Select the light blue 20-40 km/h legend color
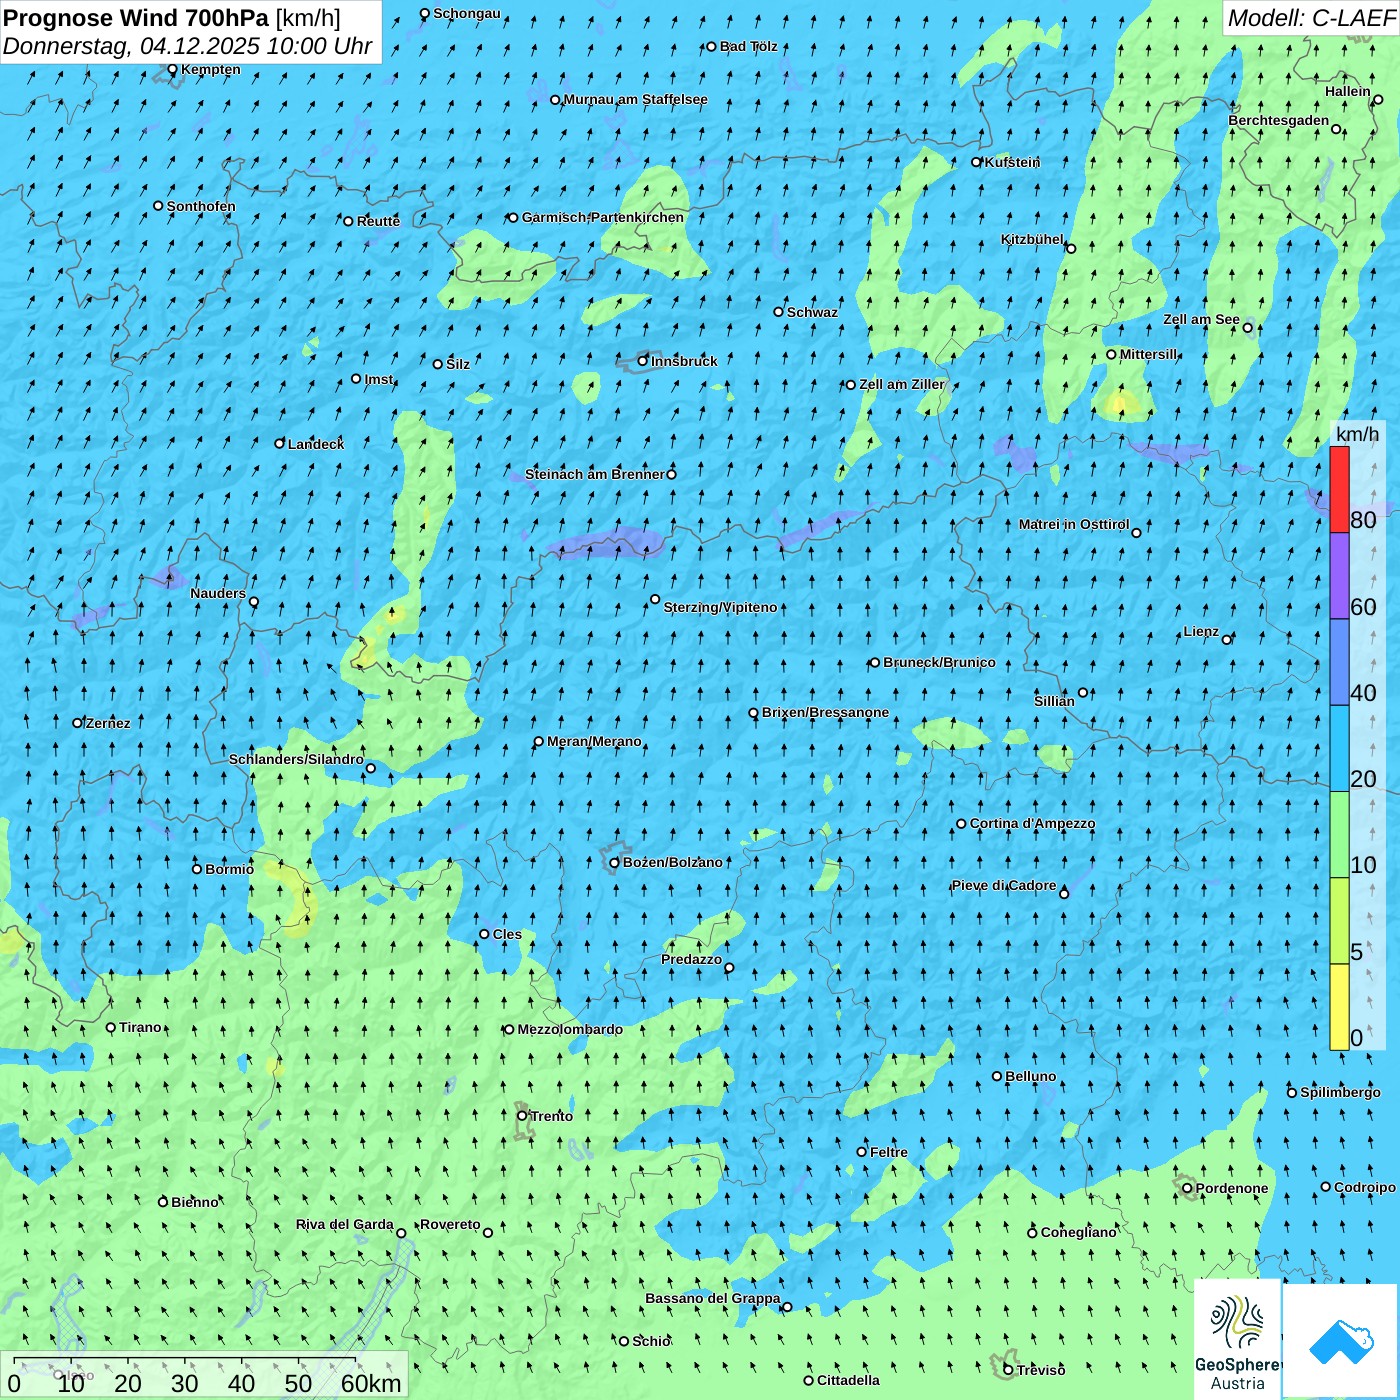 [x=1339, y=749]
